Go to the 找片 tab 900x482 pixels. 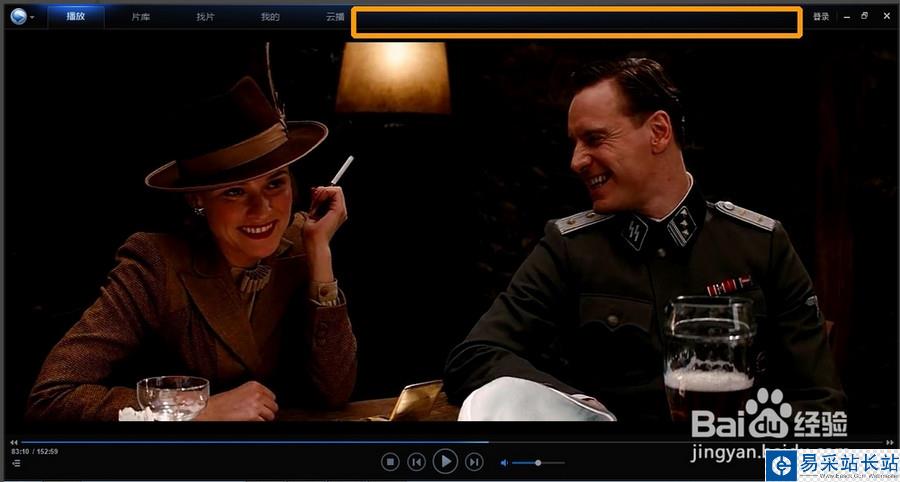pyautogui.click(x=205, y=17)
